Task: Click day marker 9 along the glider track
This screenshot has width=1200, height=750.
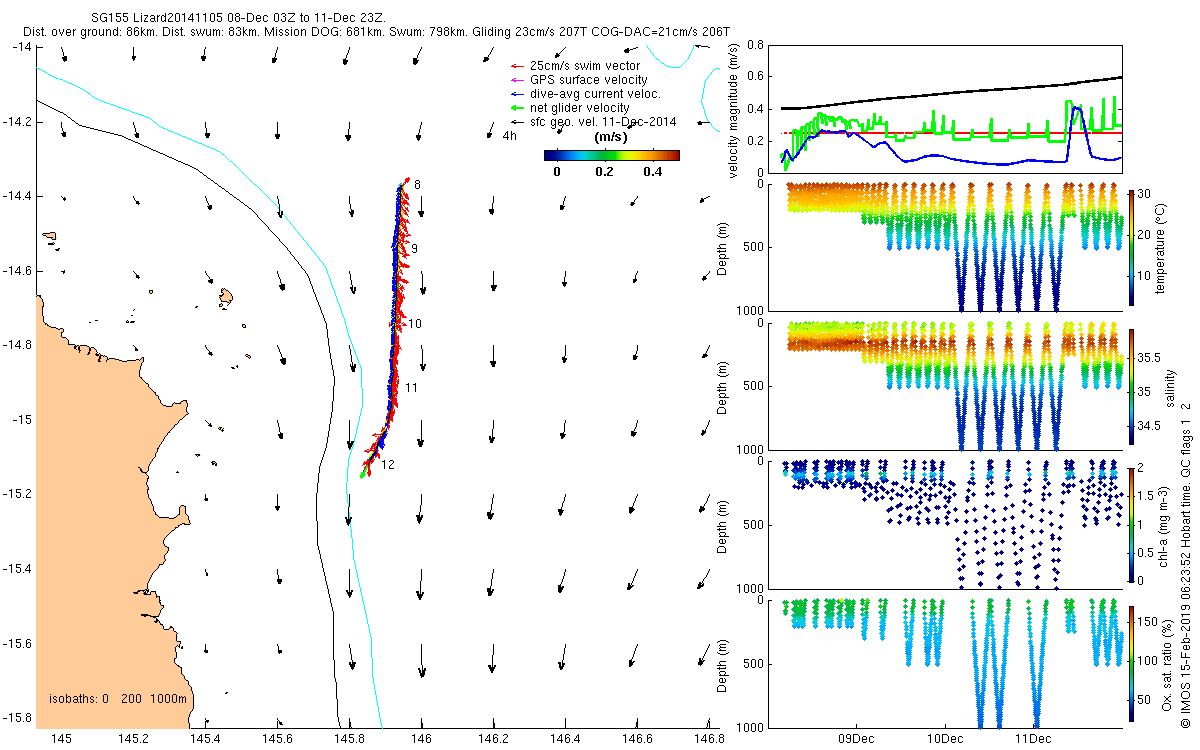Action: pos(414,248)
